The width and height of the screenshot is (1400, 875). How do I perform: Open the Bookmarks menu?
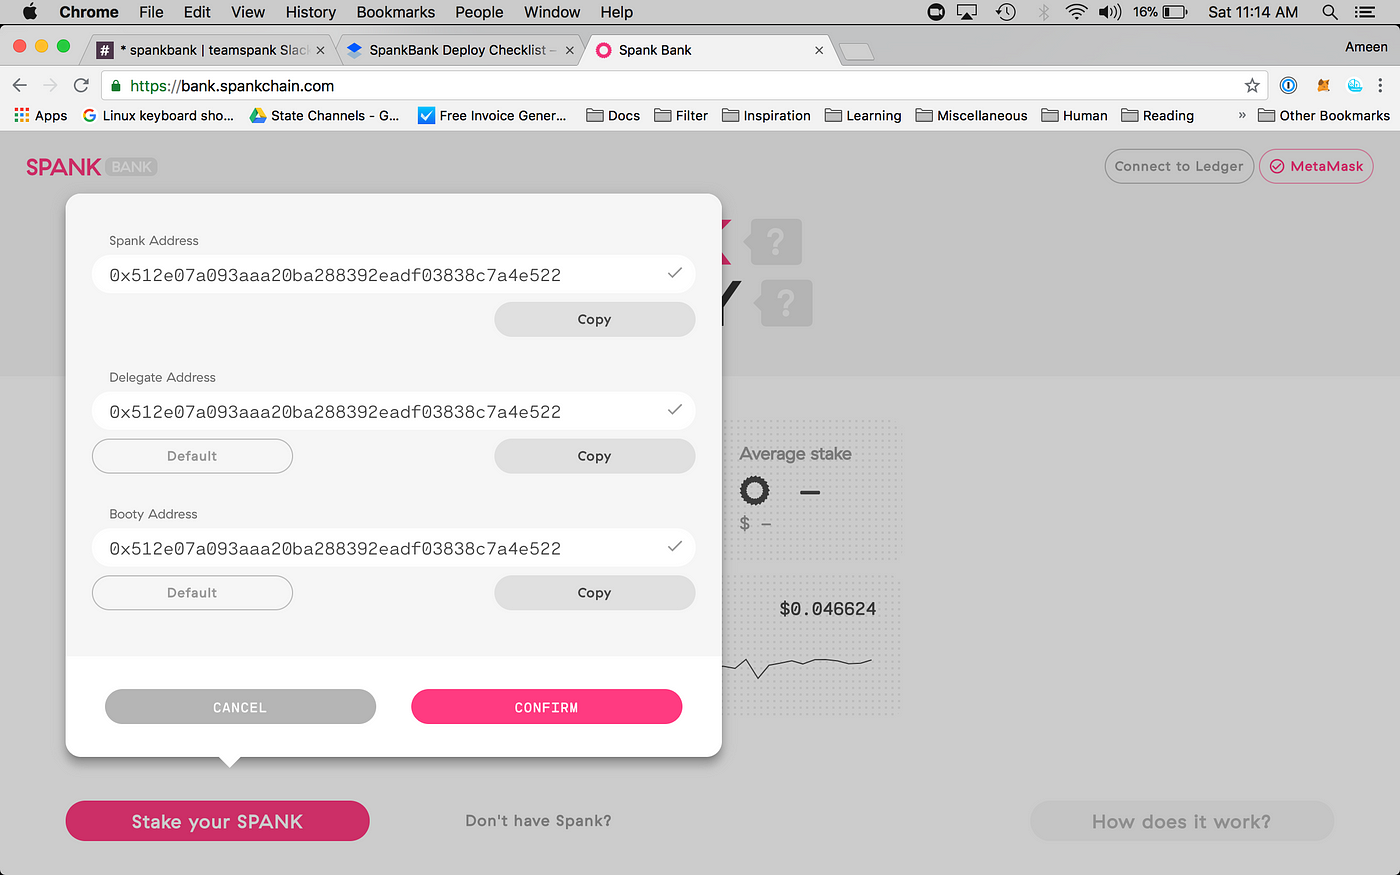click(x=396, y=12)
